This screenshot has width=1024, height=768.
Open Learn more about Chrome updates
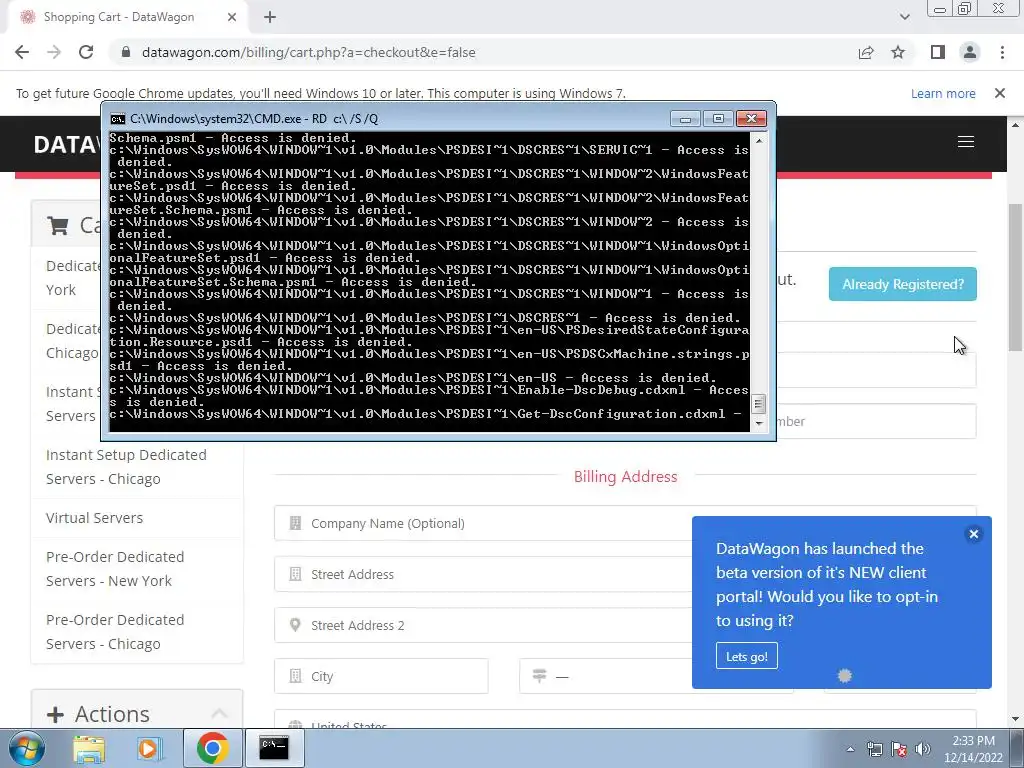pos(943,93)
